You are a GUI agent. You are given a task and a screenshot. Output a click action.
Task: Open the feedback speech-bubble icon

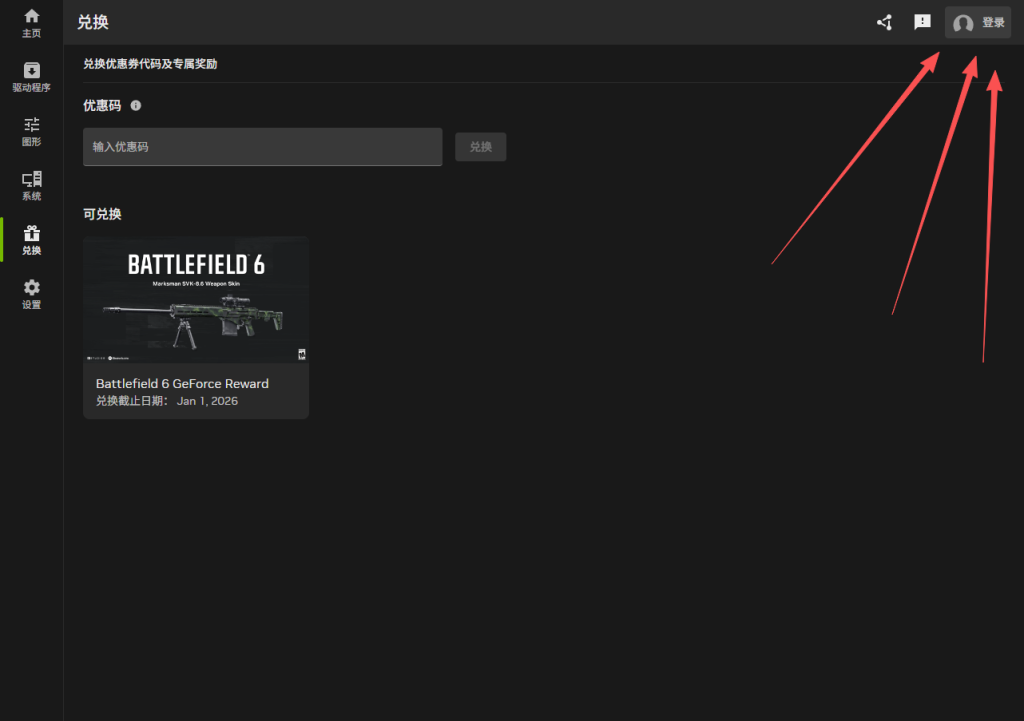pyautogui.click(x=922, y=22)
